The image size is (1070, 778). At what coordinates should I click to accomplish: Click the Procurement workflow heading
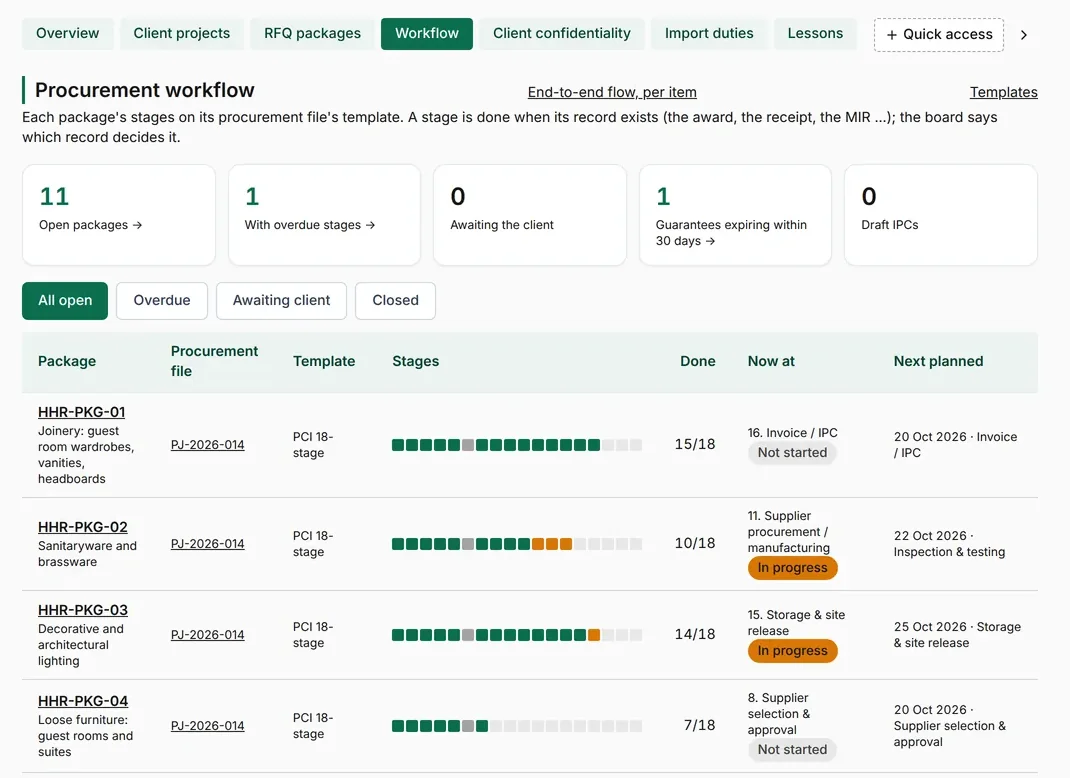(x=145, y=90)
